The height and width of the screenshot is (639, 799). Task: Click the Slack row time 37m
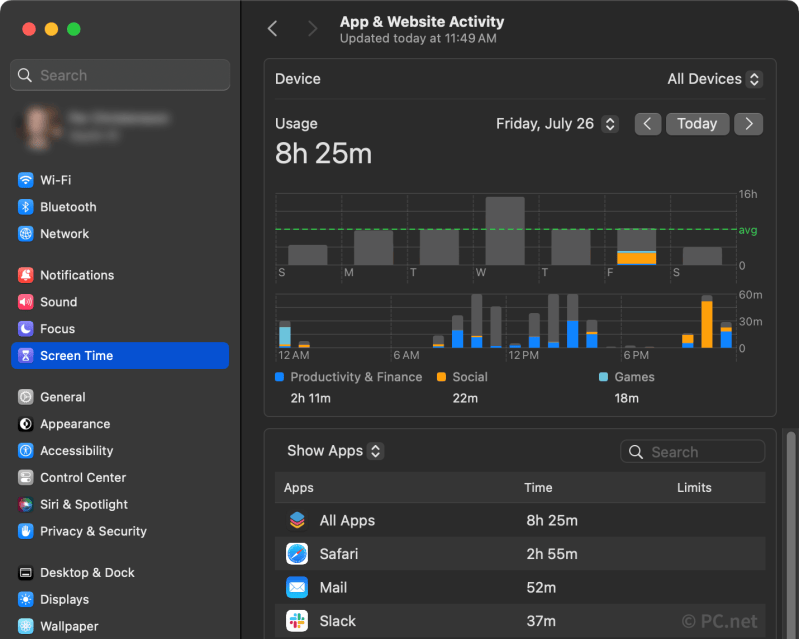541,621
